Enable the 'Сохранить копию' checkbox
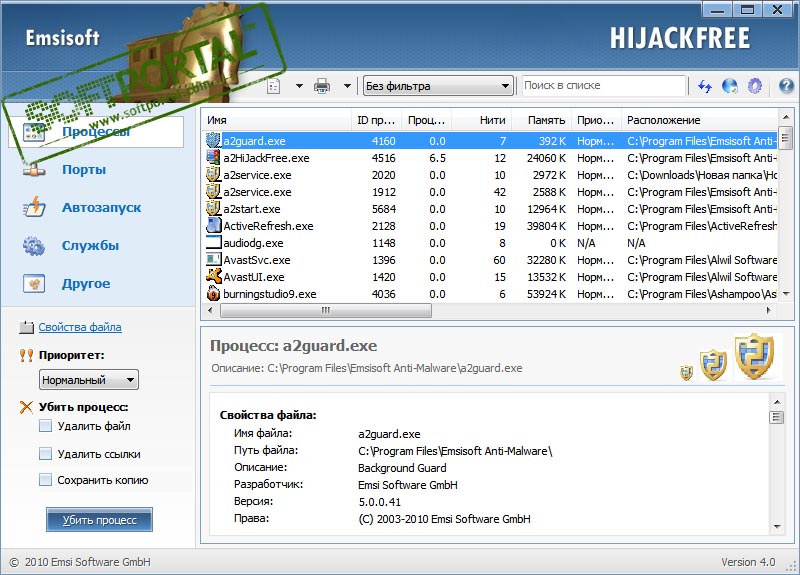This screenshot has width=800, height=575. click(45, 480)
